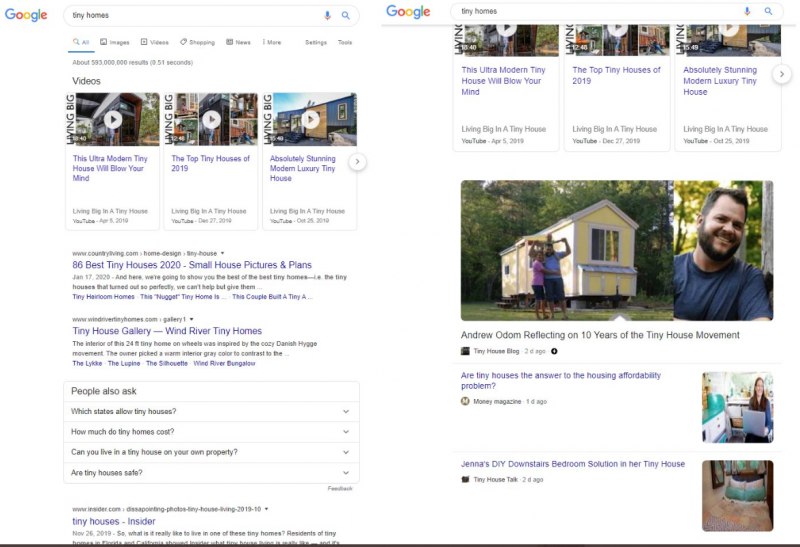Open 'Absolutely Stunning Modern Luxury Tiny House' title in right window

[720, 81]
